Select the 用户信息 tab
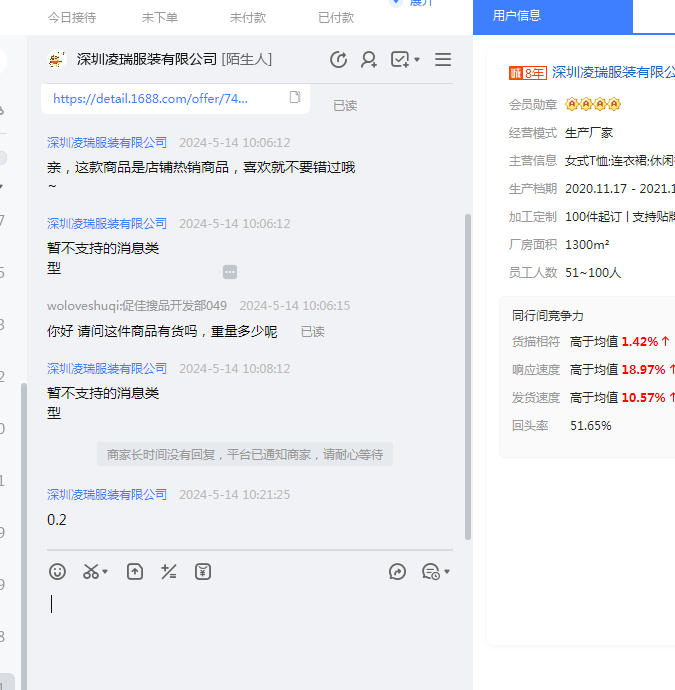This screenshot has width=675, height=690. pyautogui.click(x=517, y=16)
